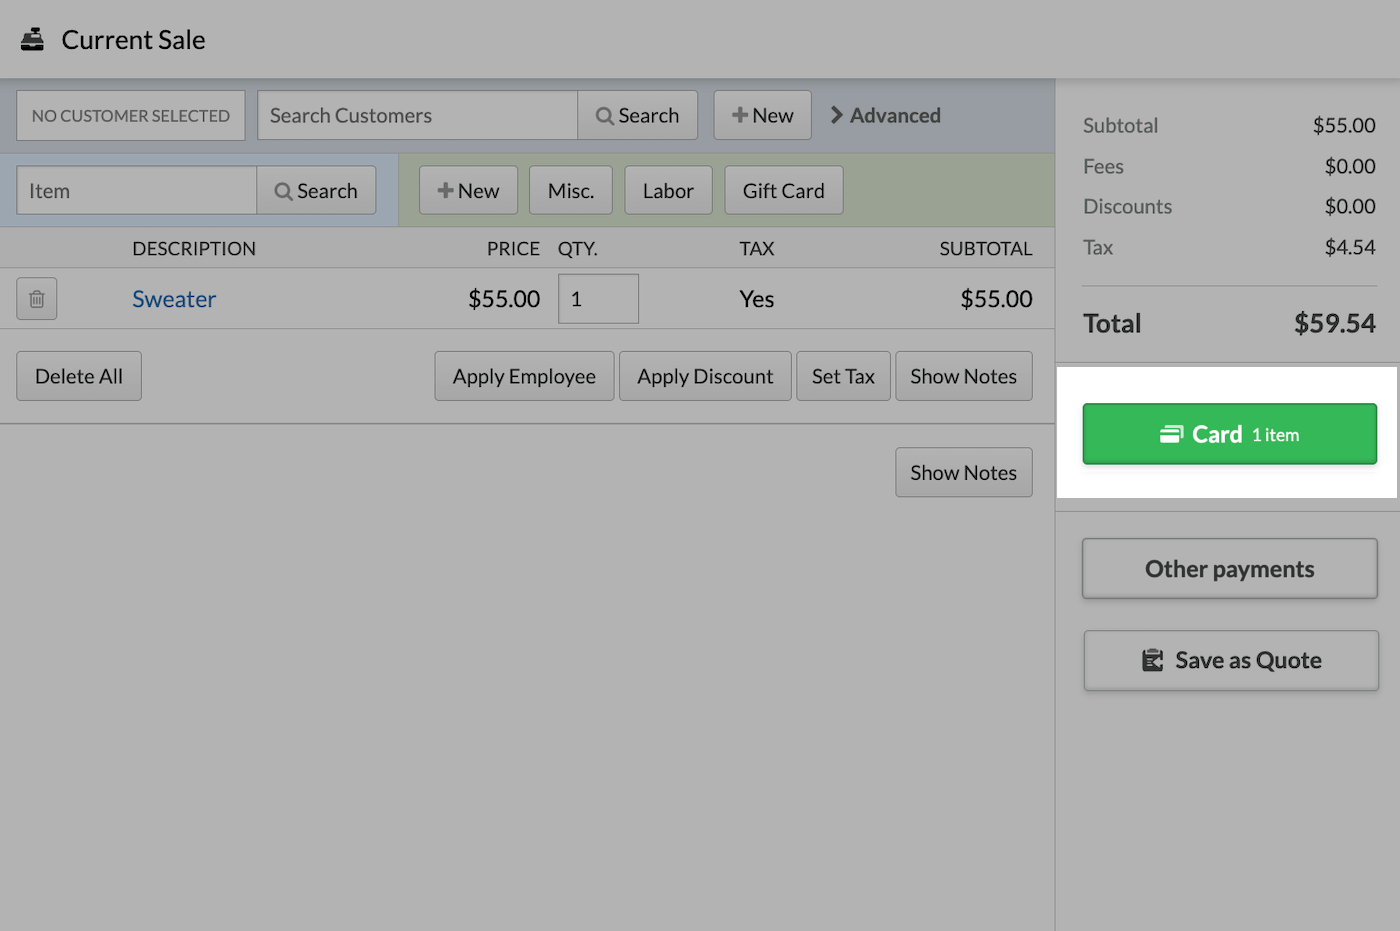
Task: Focus the Item search field
Action: pyautogui.click(x=137, y=191)
